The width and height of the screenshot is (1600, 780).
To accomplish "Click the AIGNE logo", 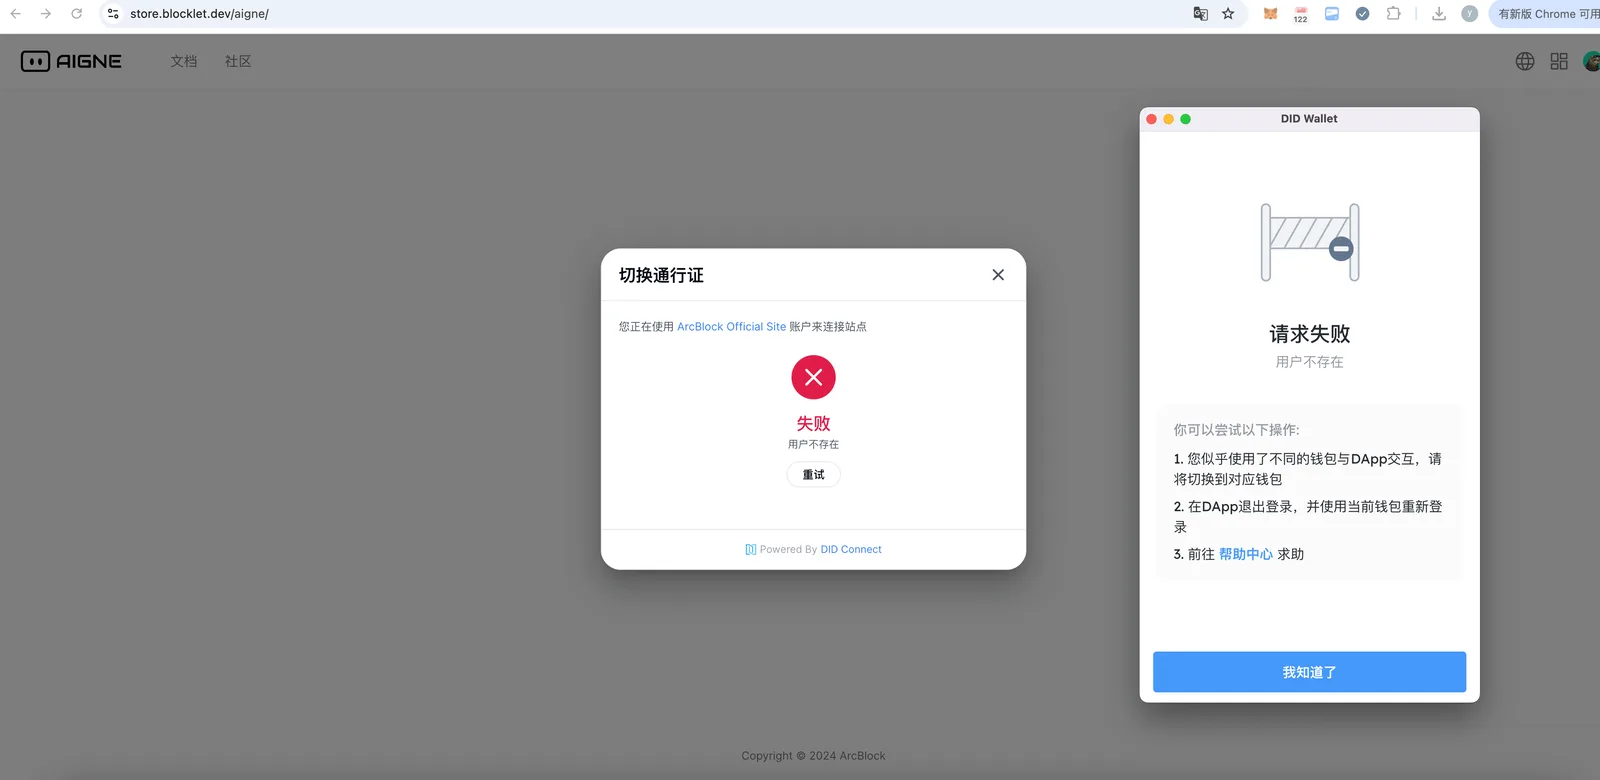I will coord(71,61).
